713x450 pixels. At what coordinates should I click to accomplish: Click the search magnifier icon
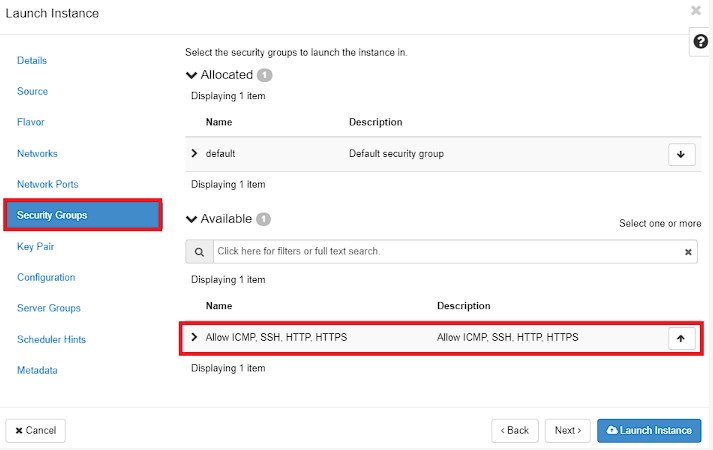click(x=199, y=251)
